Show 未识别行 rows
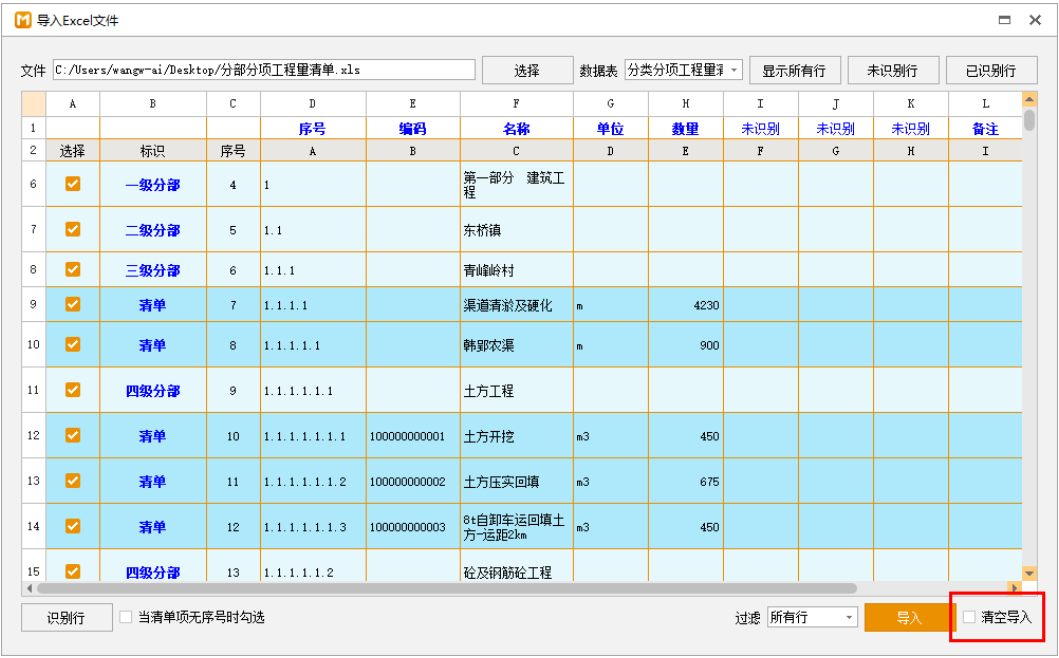This screenshot has height=658, width=1059. (891, 70)
